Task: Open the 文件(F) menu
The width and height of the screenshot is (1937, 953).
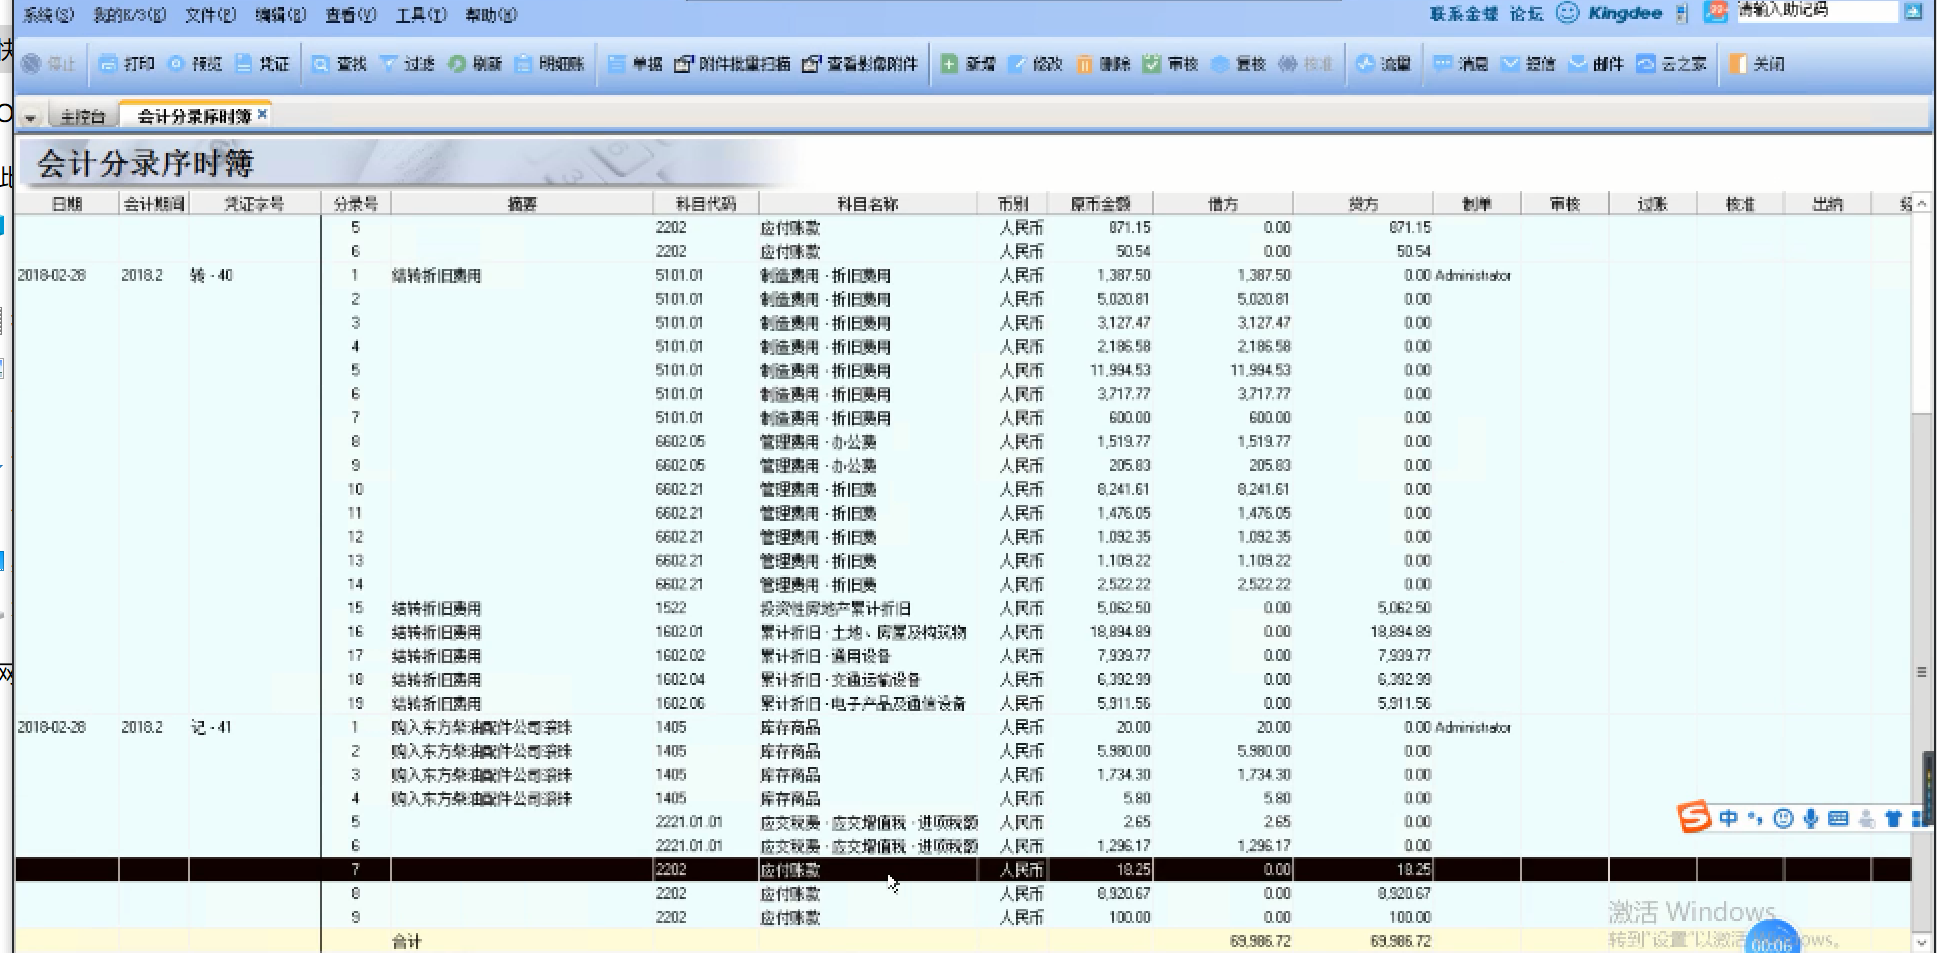Action: click(x=210, y=15)
